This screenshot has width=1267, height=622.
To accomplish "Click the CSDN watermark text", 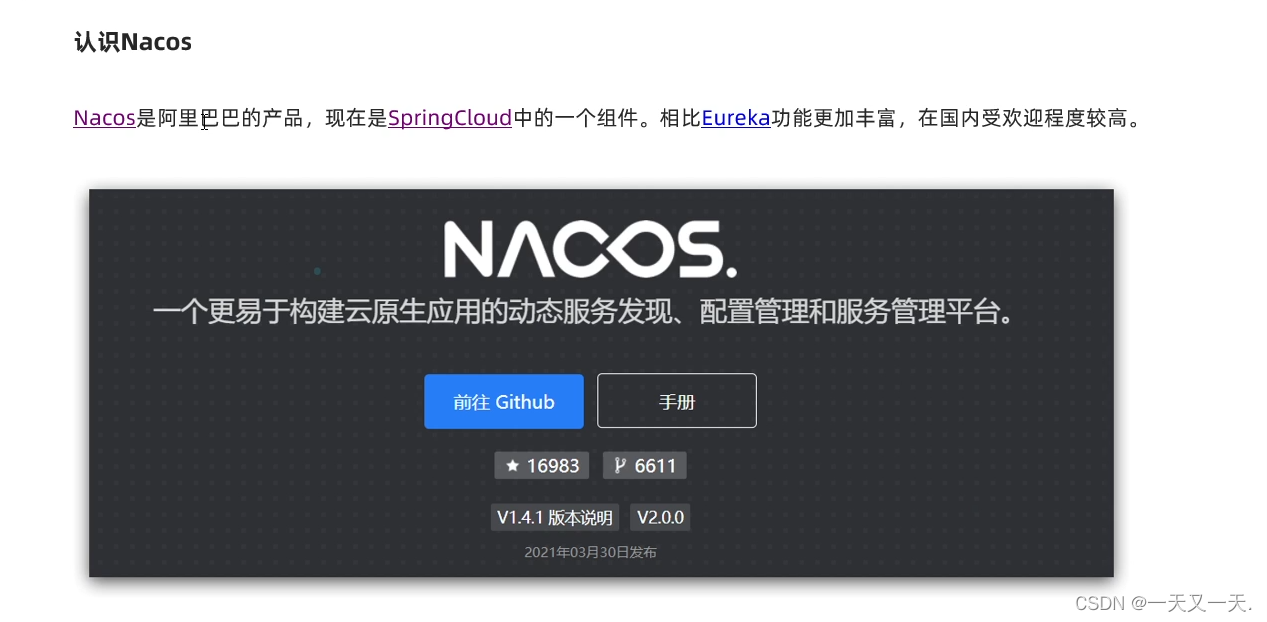I will (1101, 603).
